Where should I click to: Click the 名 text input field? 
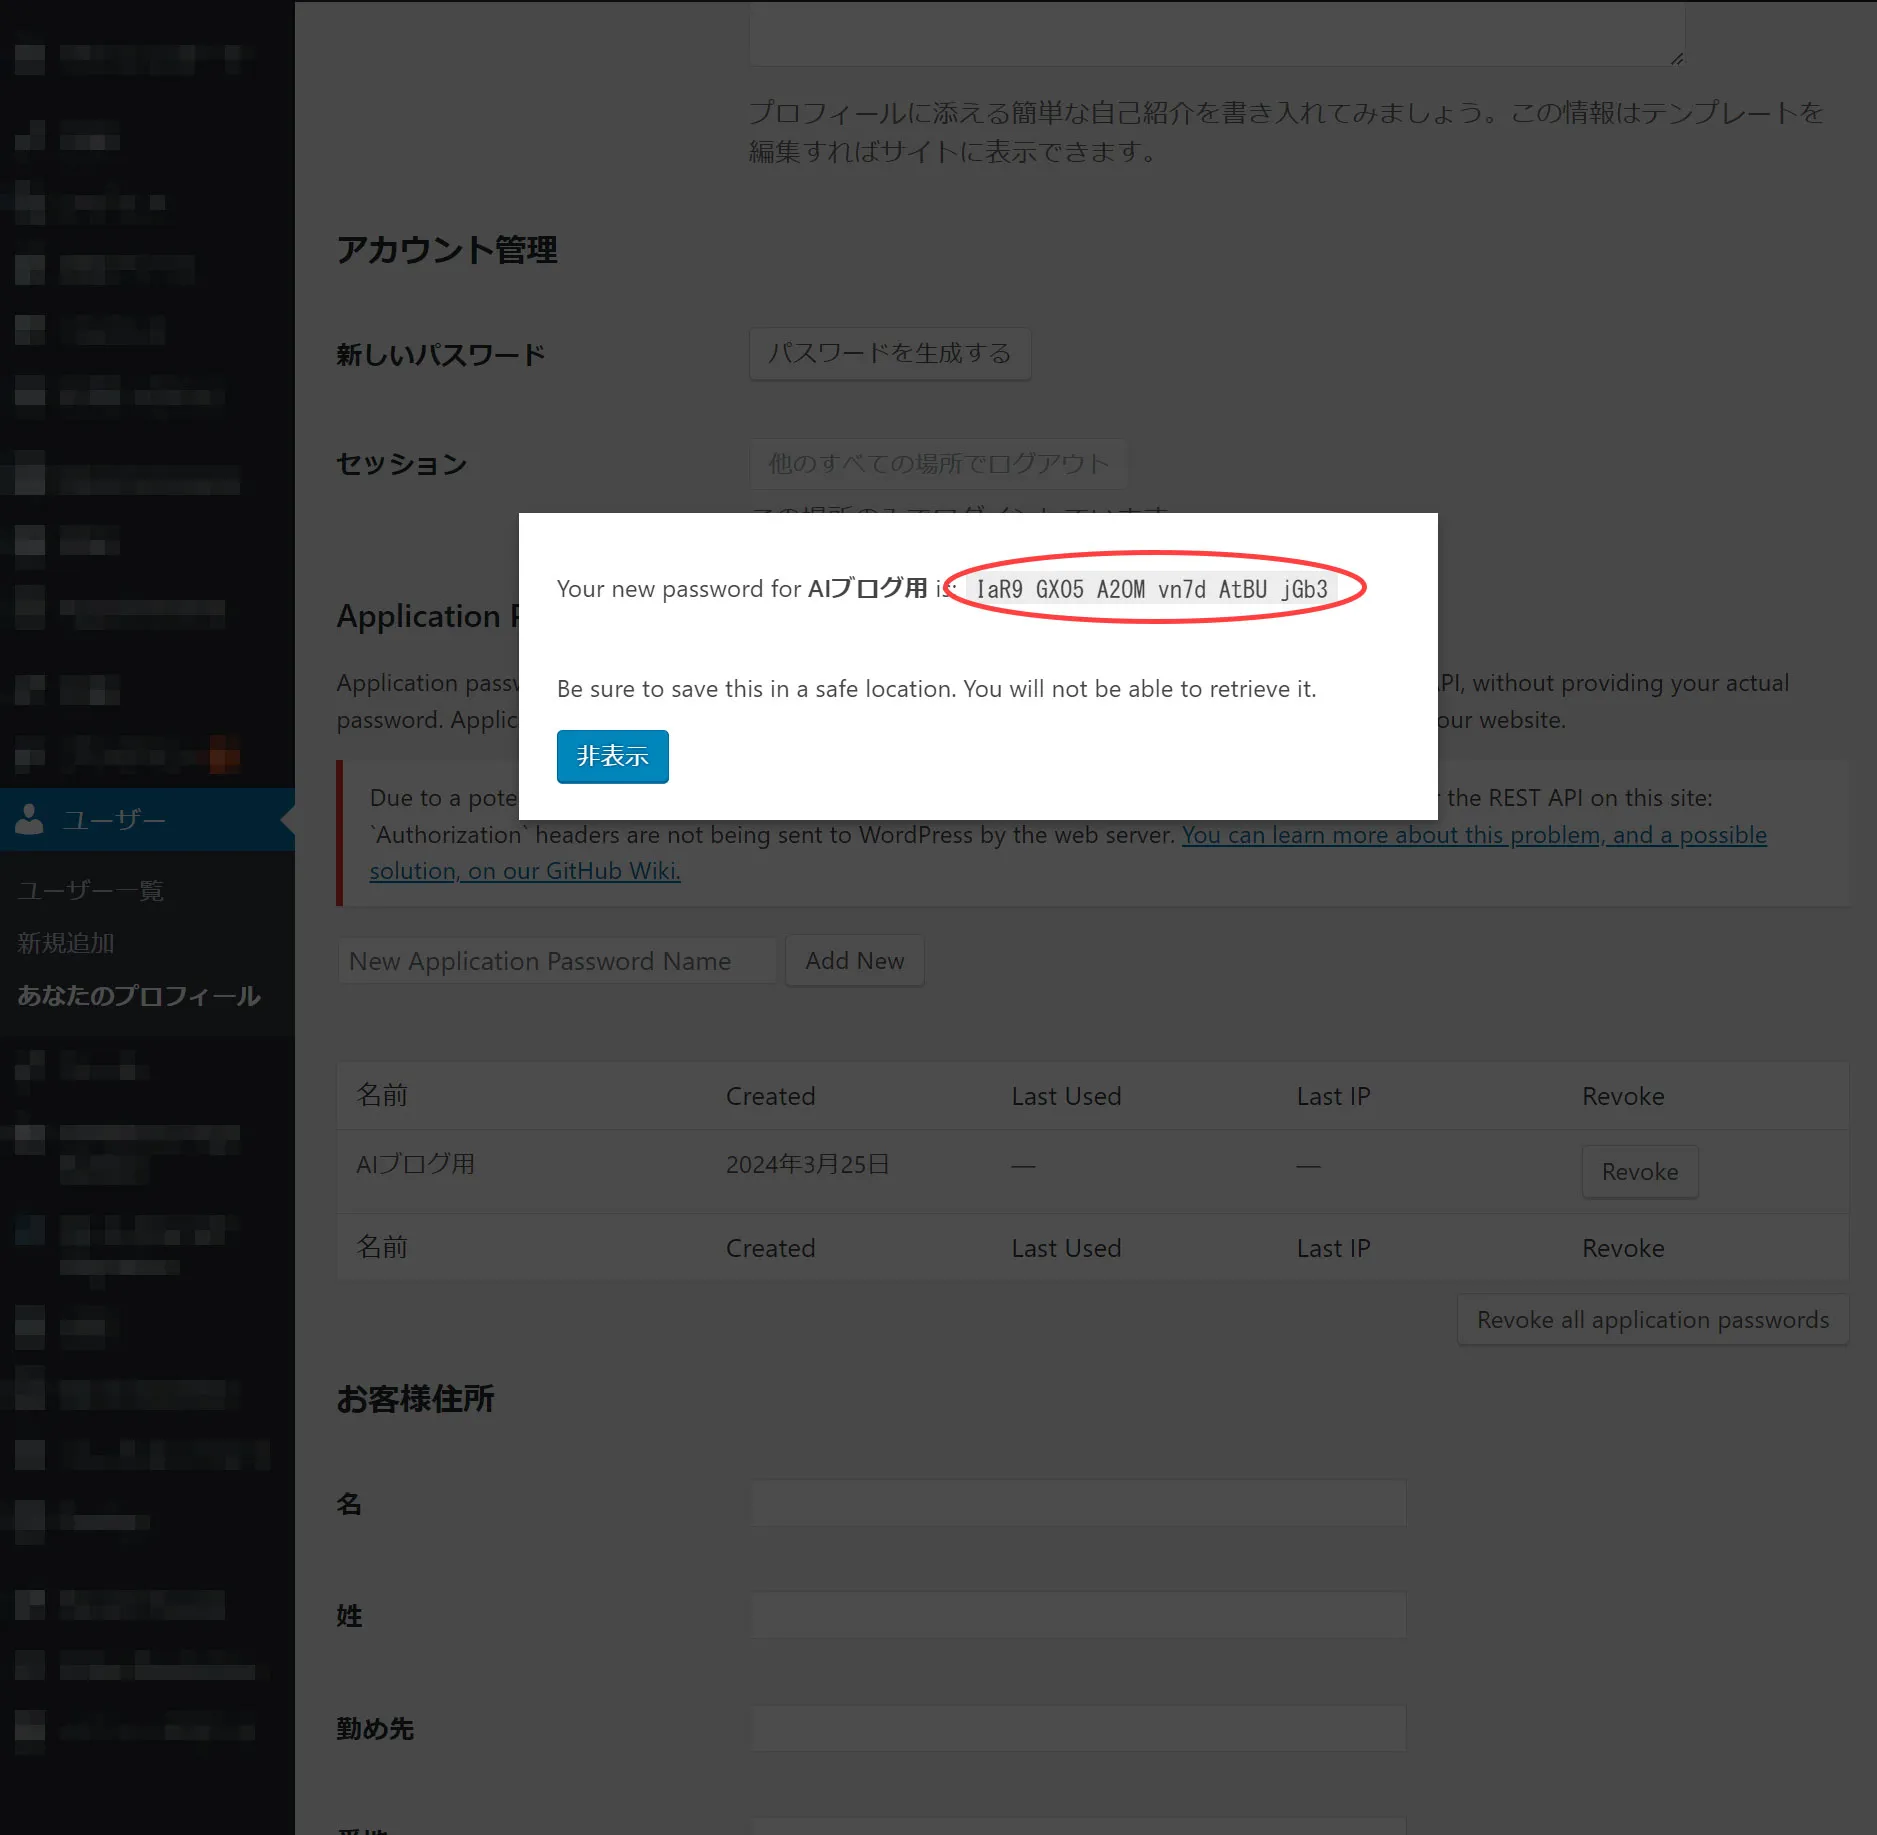click(x=1078, y=1504)
